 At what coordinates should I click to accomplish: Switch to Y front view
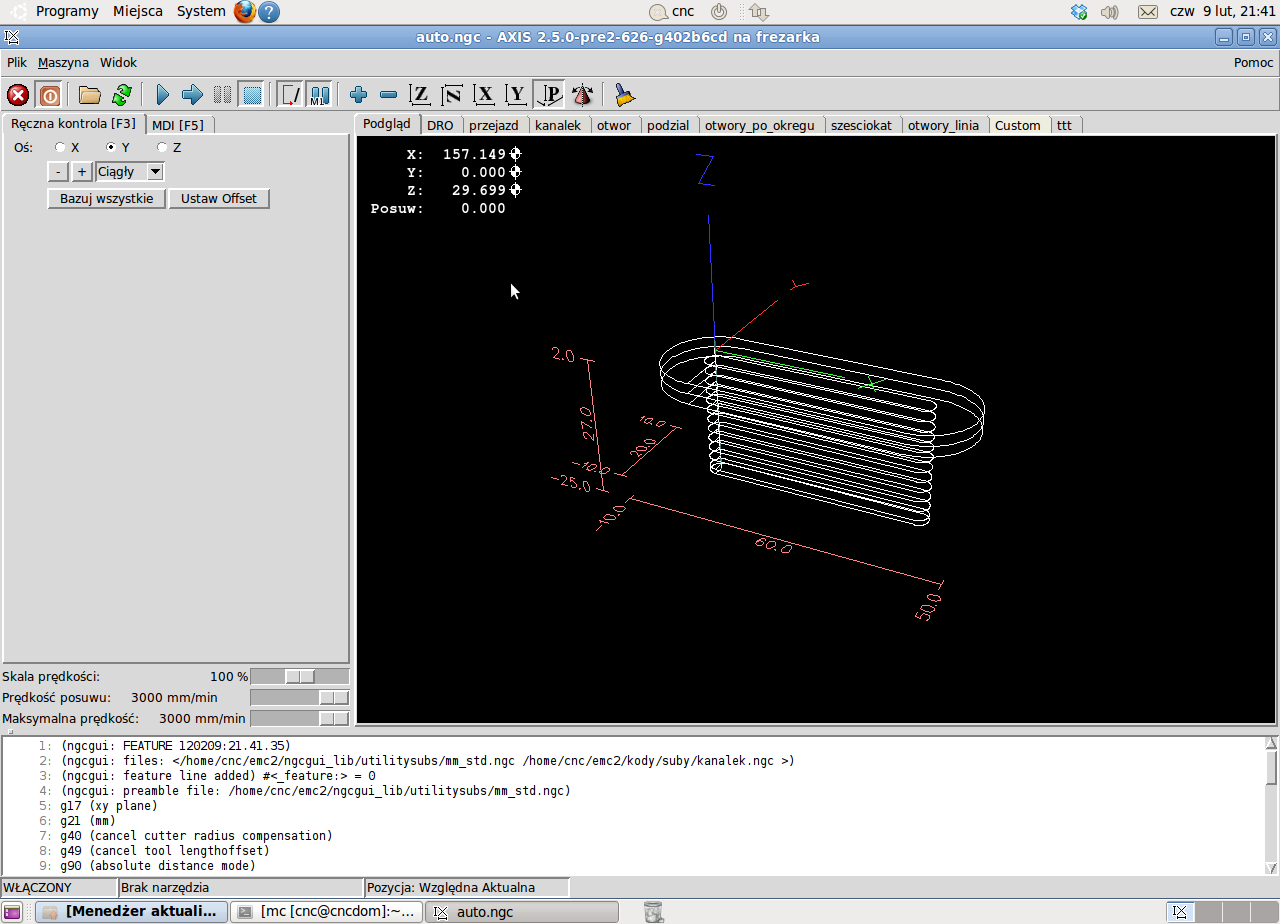click(x=516, y=95)
